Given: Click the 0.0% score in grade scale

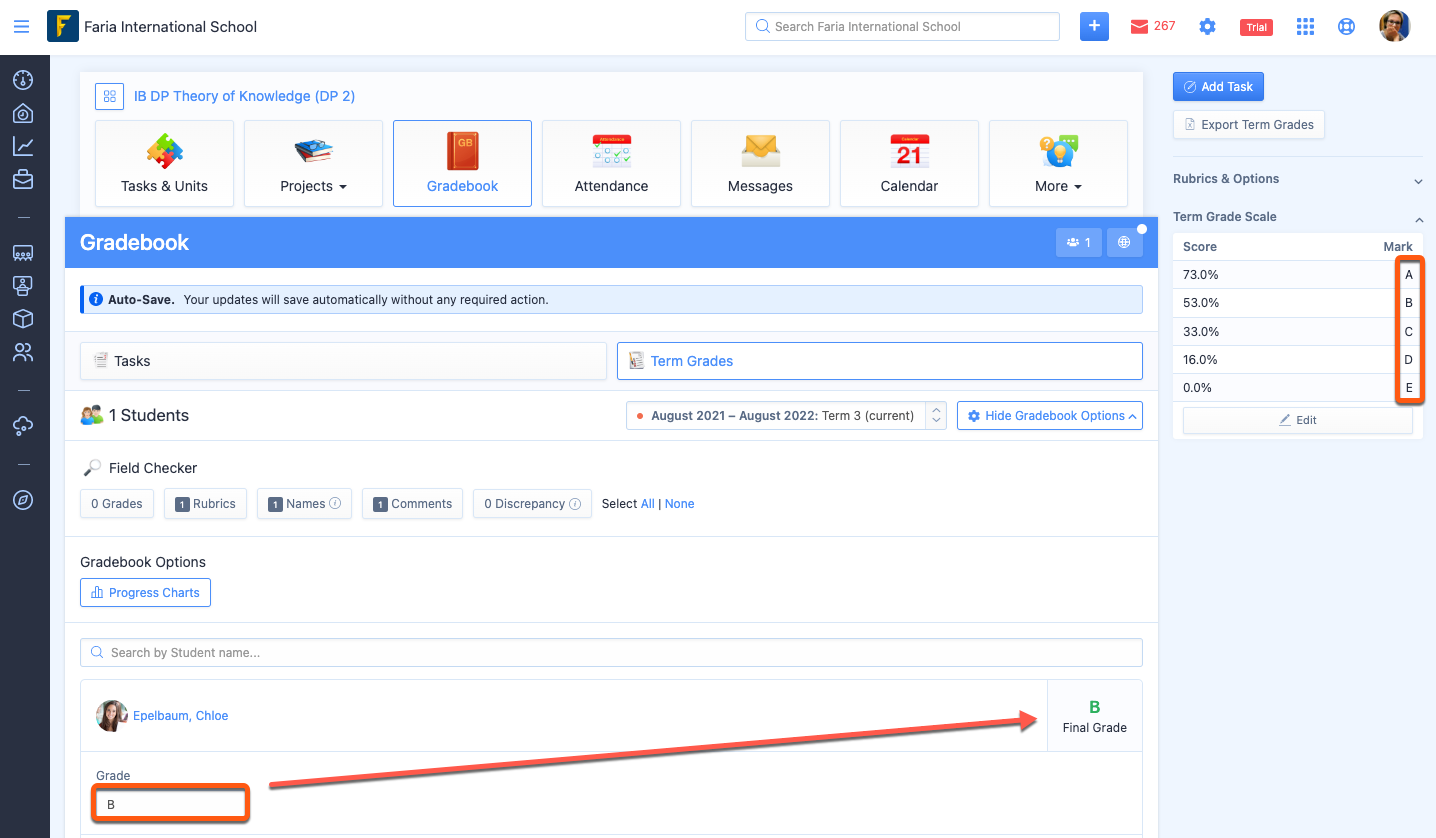Looking at the screenshot, I should coord(1198,388).
